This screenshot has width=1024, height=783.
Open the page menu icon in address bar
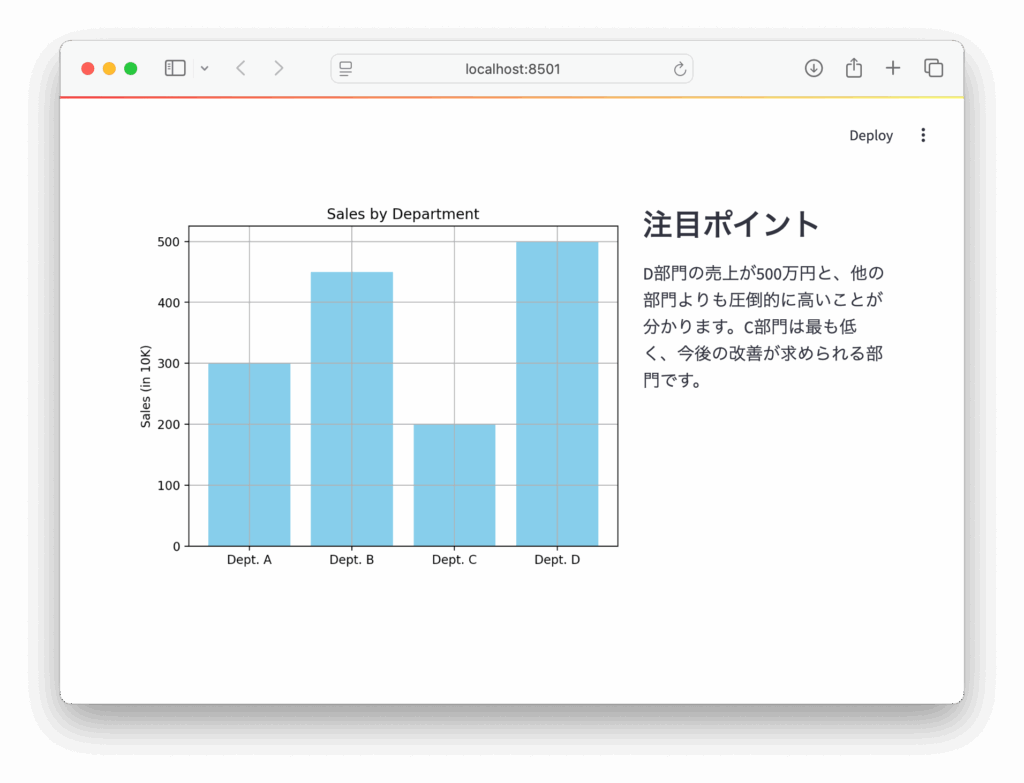(x=346, y=69)
